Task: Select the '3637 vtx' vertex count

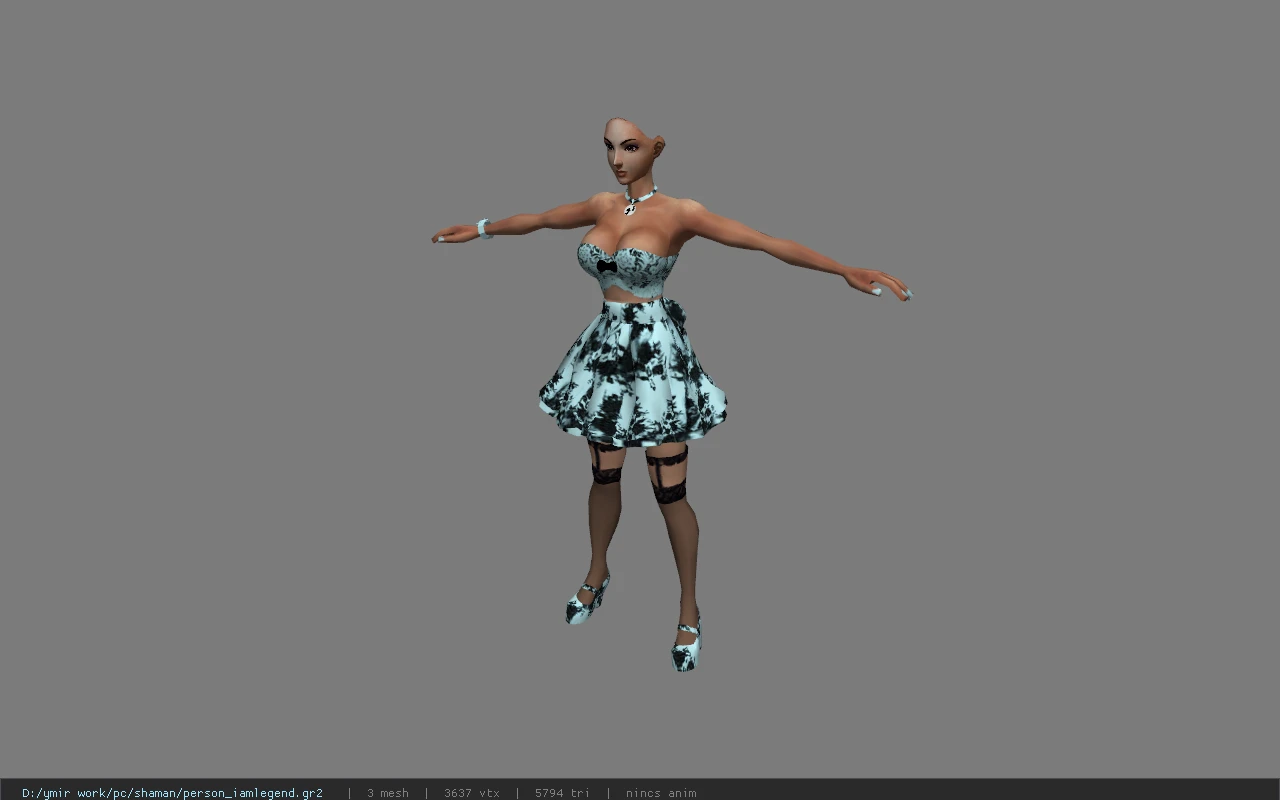Action: 471,793
